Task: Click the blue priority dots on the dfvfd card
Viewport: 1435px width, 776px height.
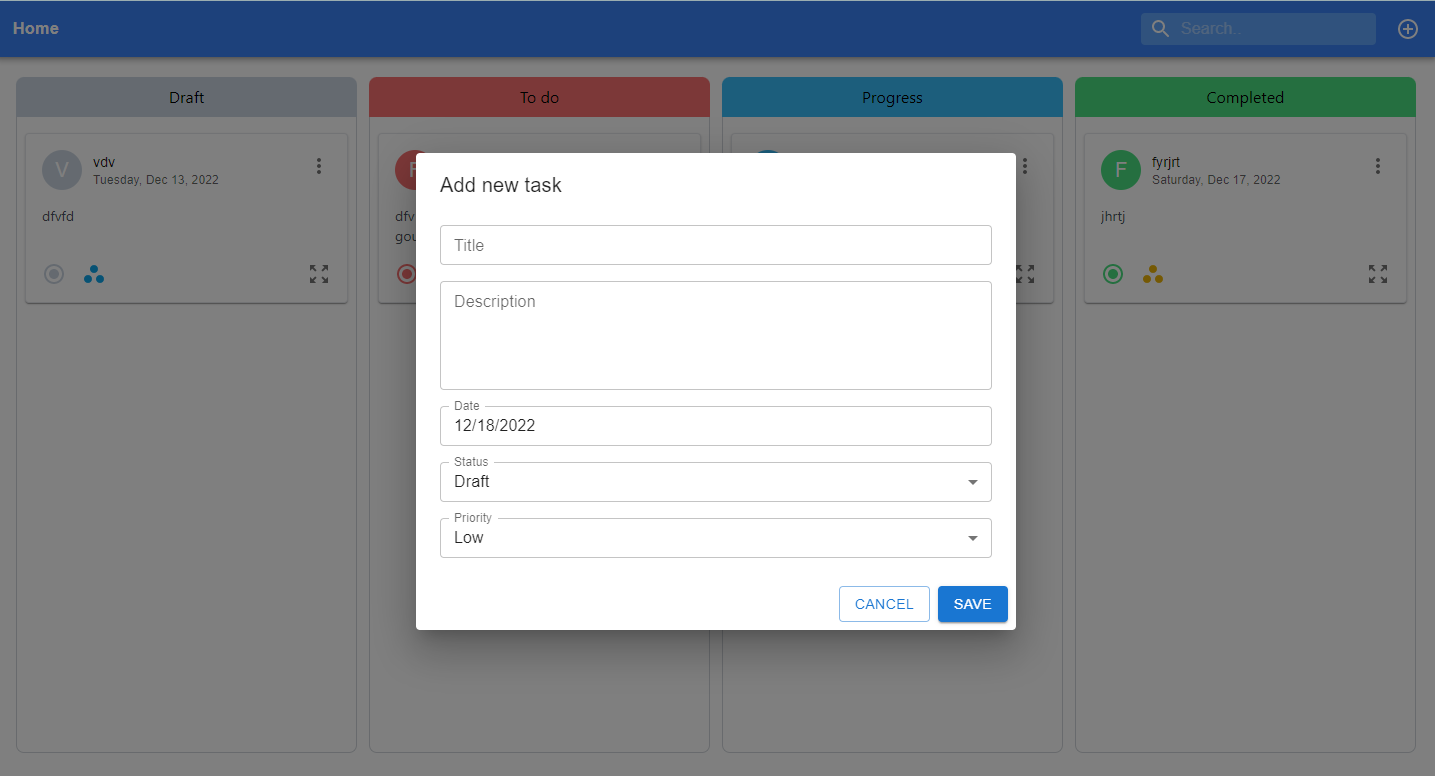Action: (94, 273)
